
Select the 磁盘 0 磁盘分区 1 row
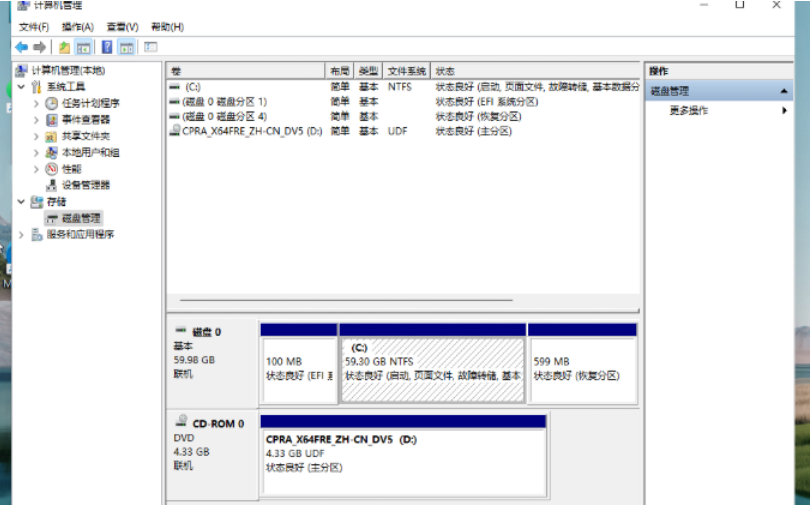point(404,102)
